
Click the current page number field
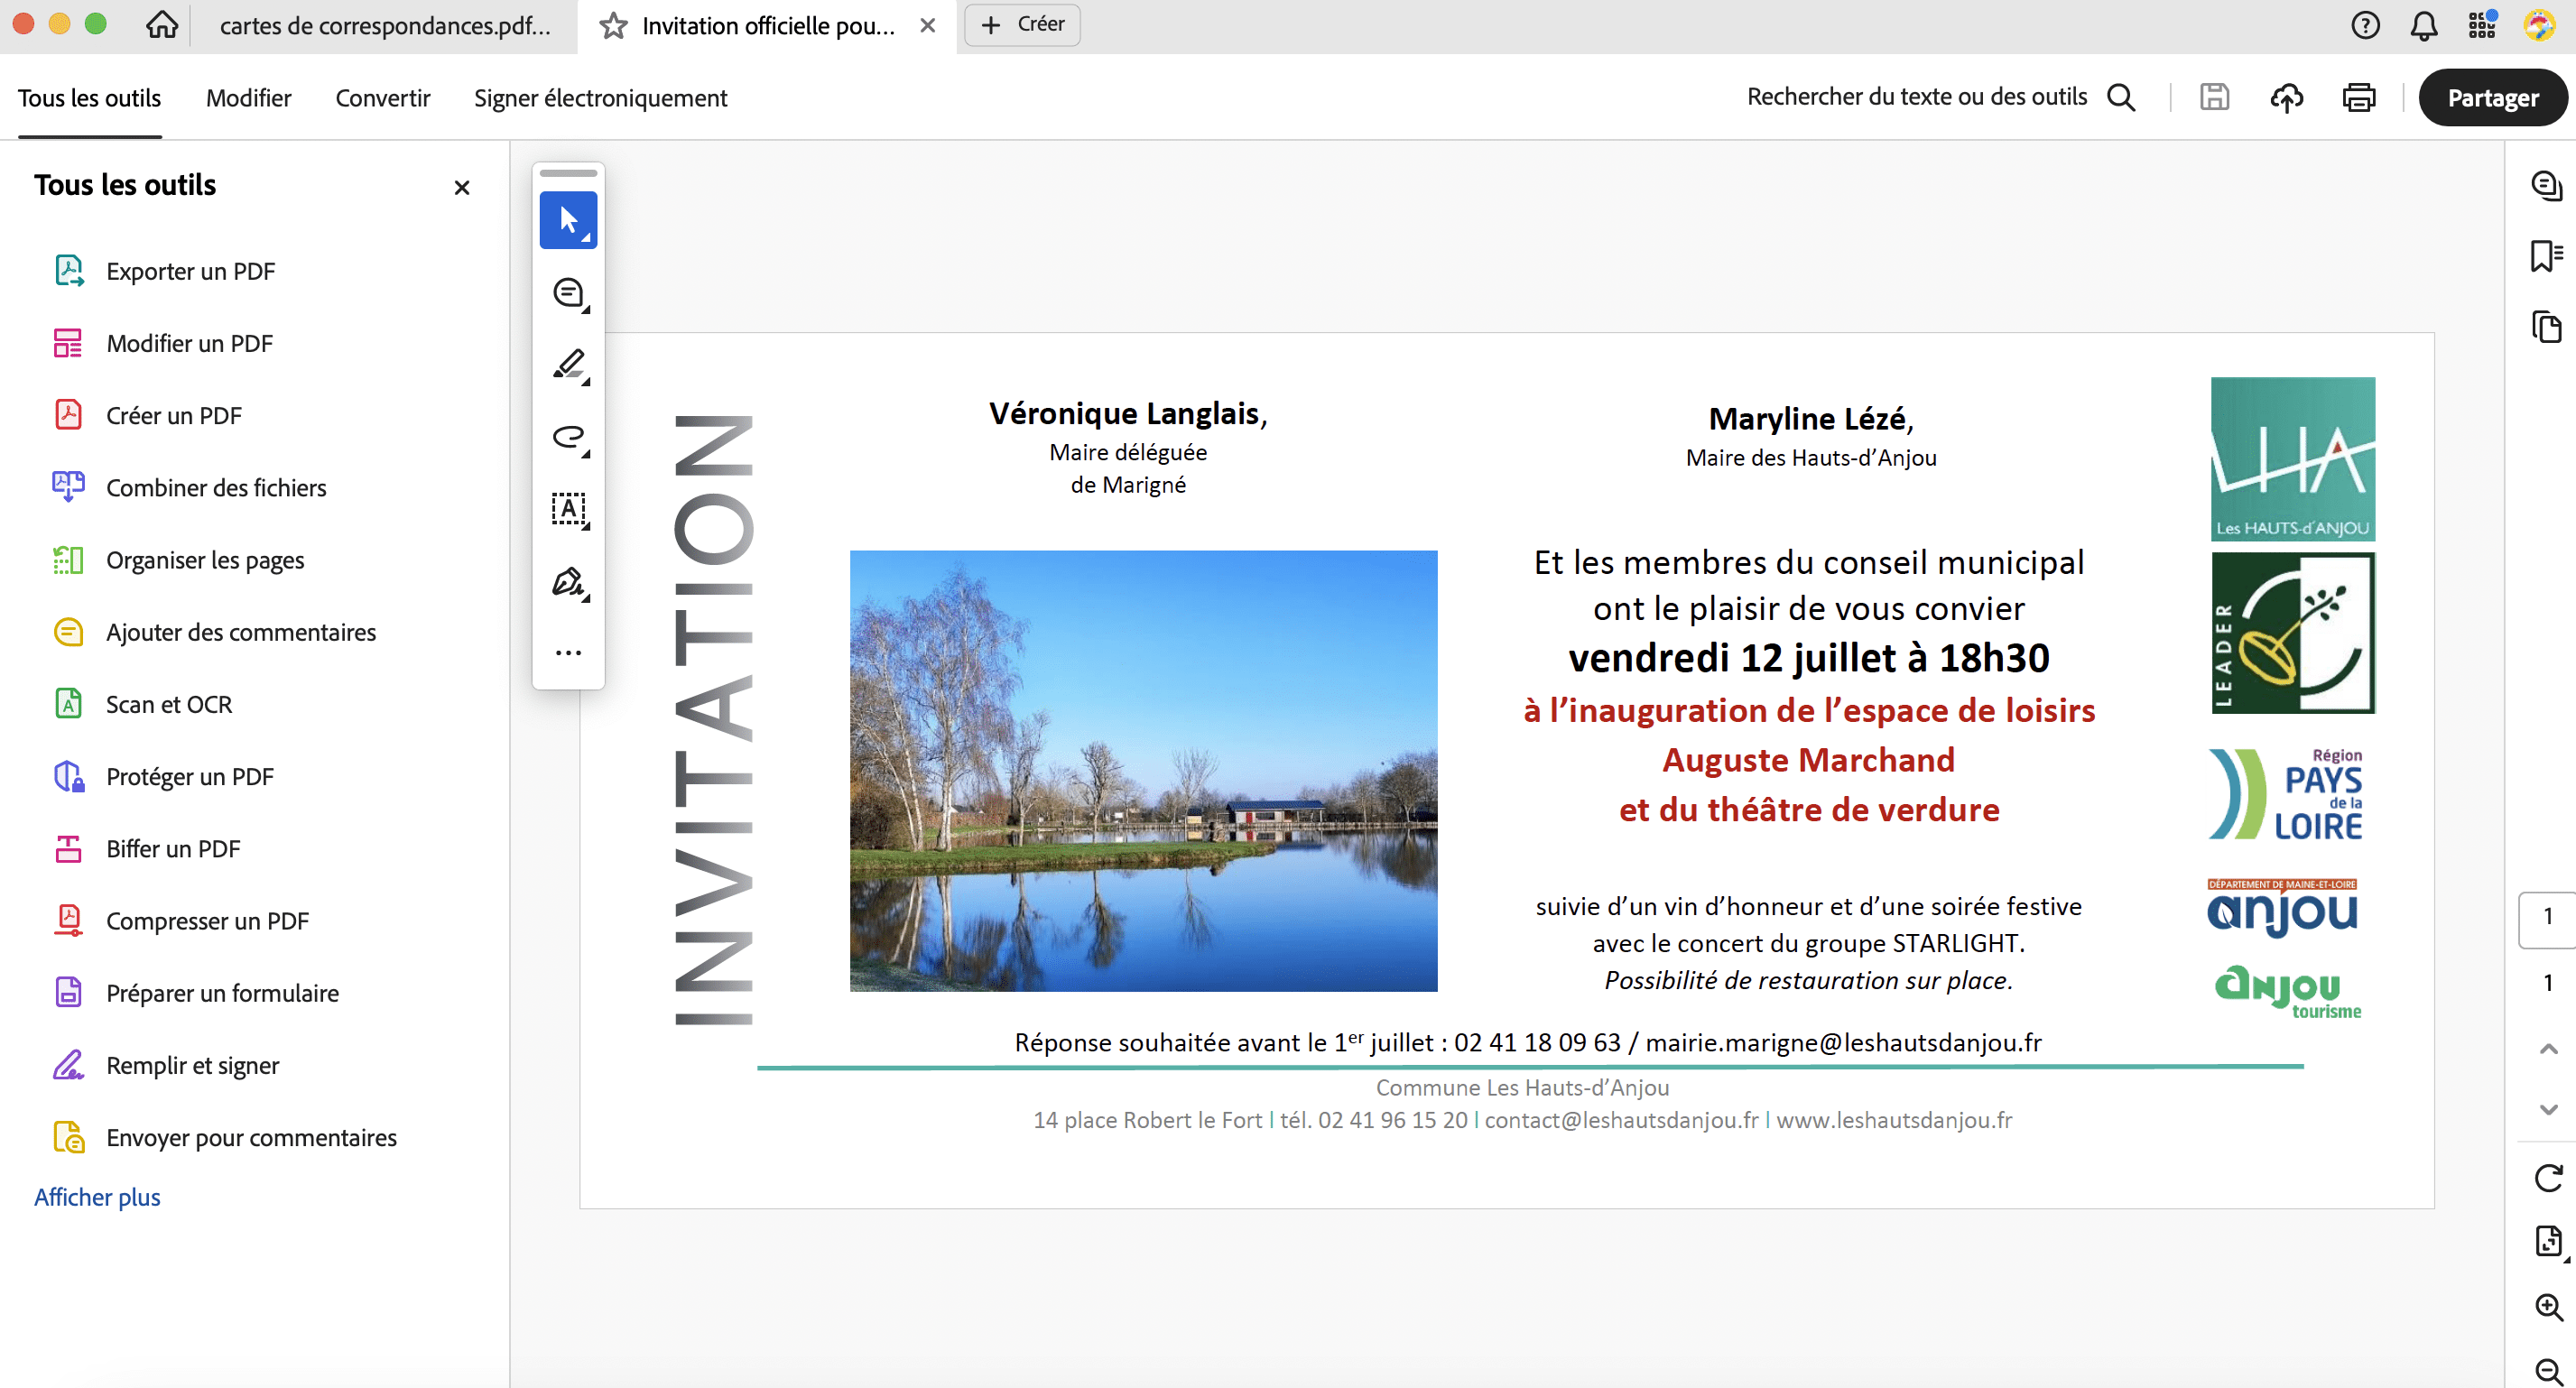click(2547, 917)
